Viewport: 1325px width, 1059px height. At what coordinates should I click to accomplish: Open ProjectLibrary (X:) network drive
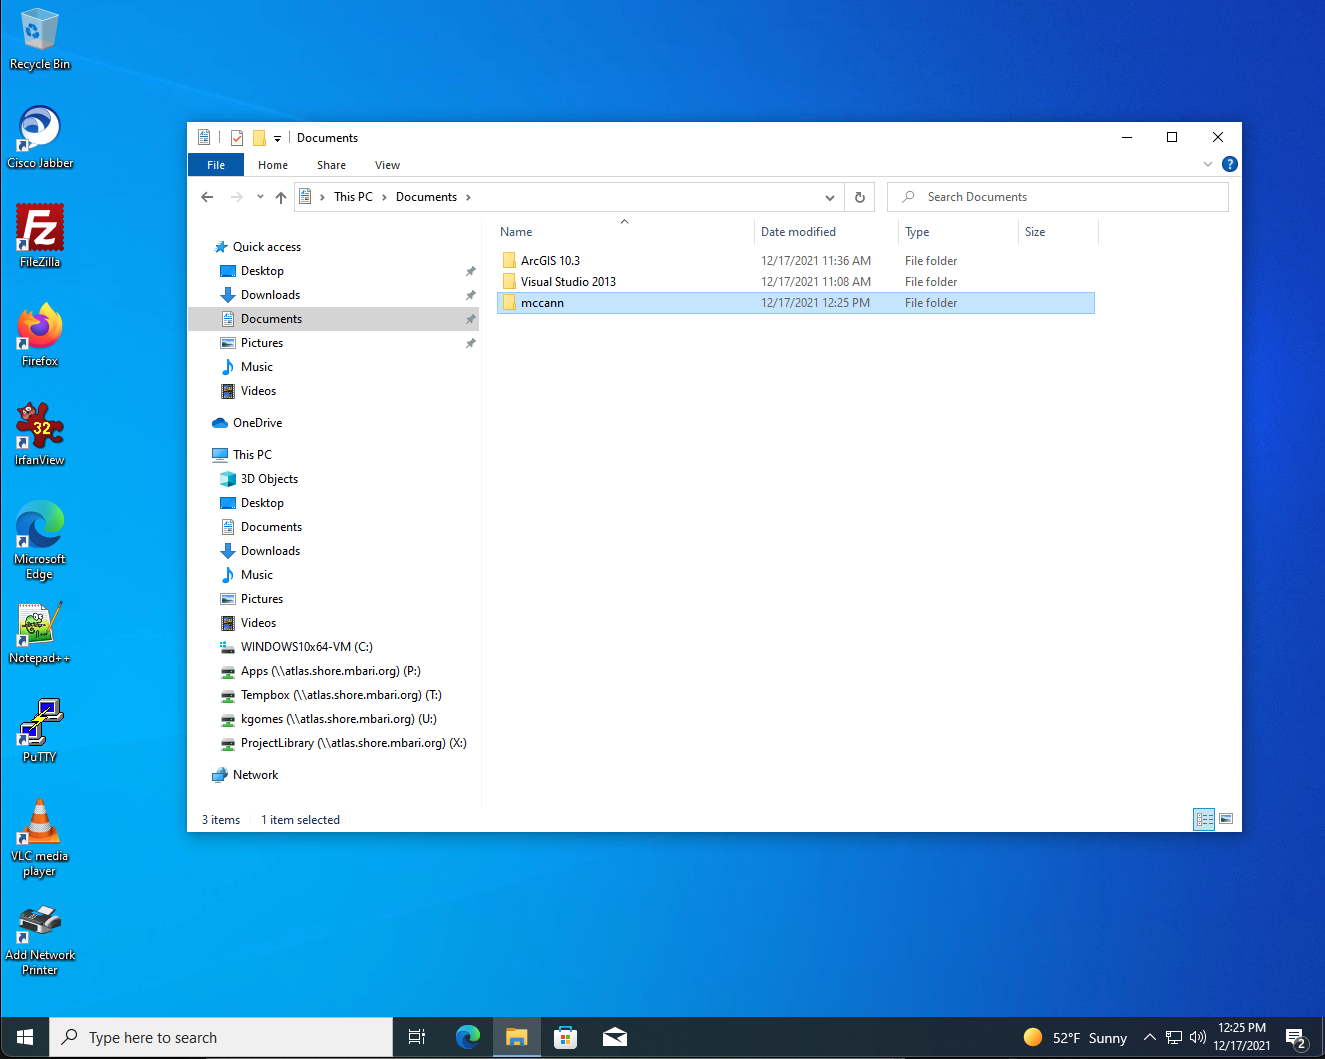pyautogui.click(x=343, y=743)
